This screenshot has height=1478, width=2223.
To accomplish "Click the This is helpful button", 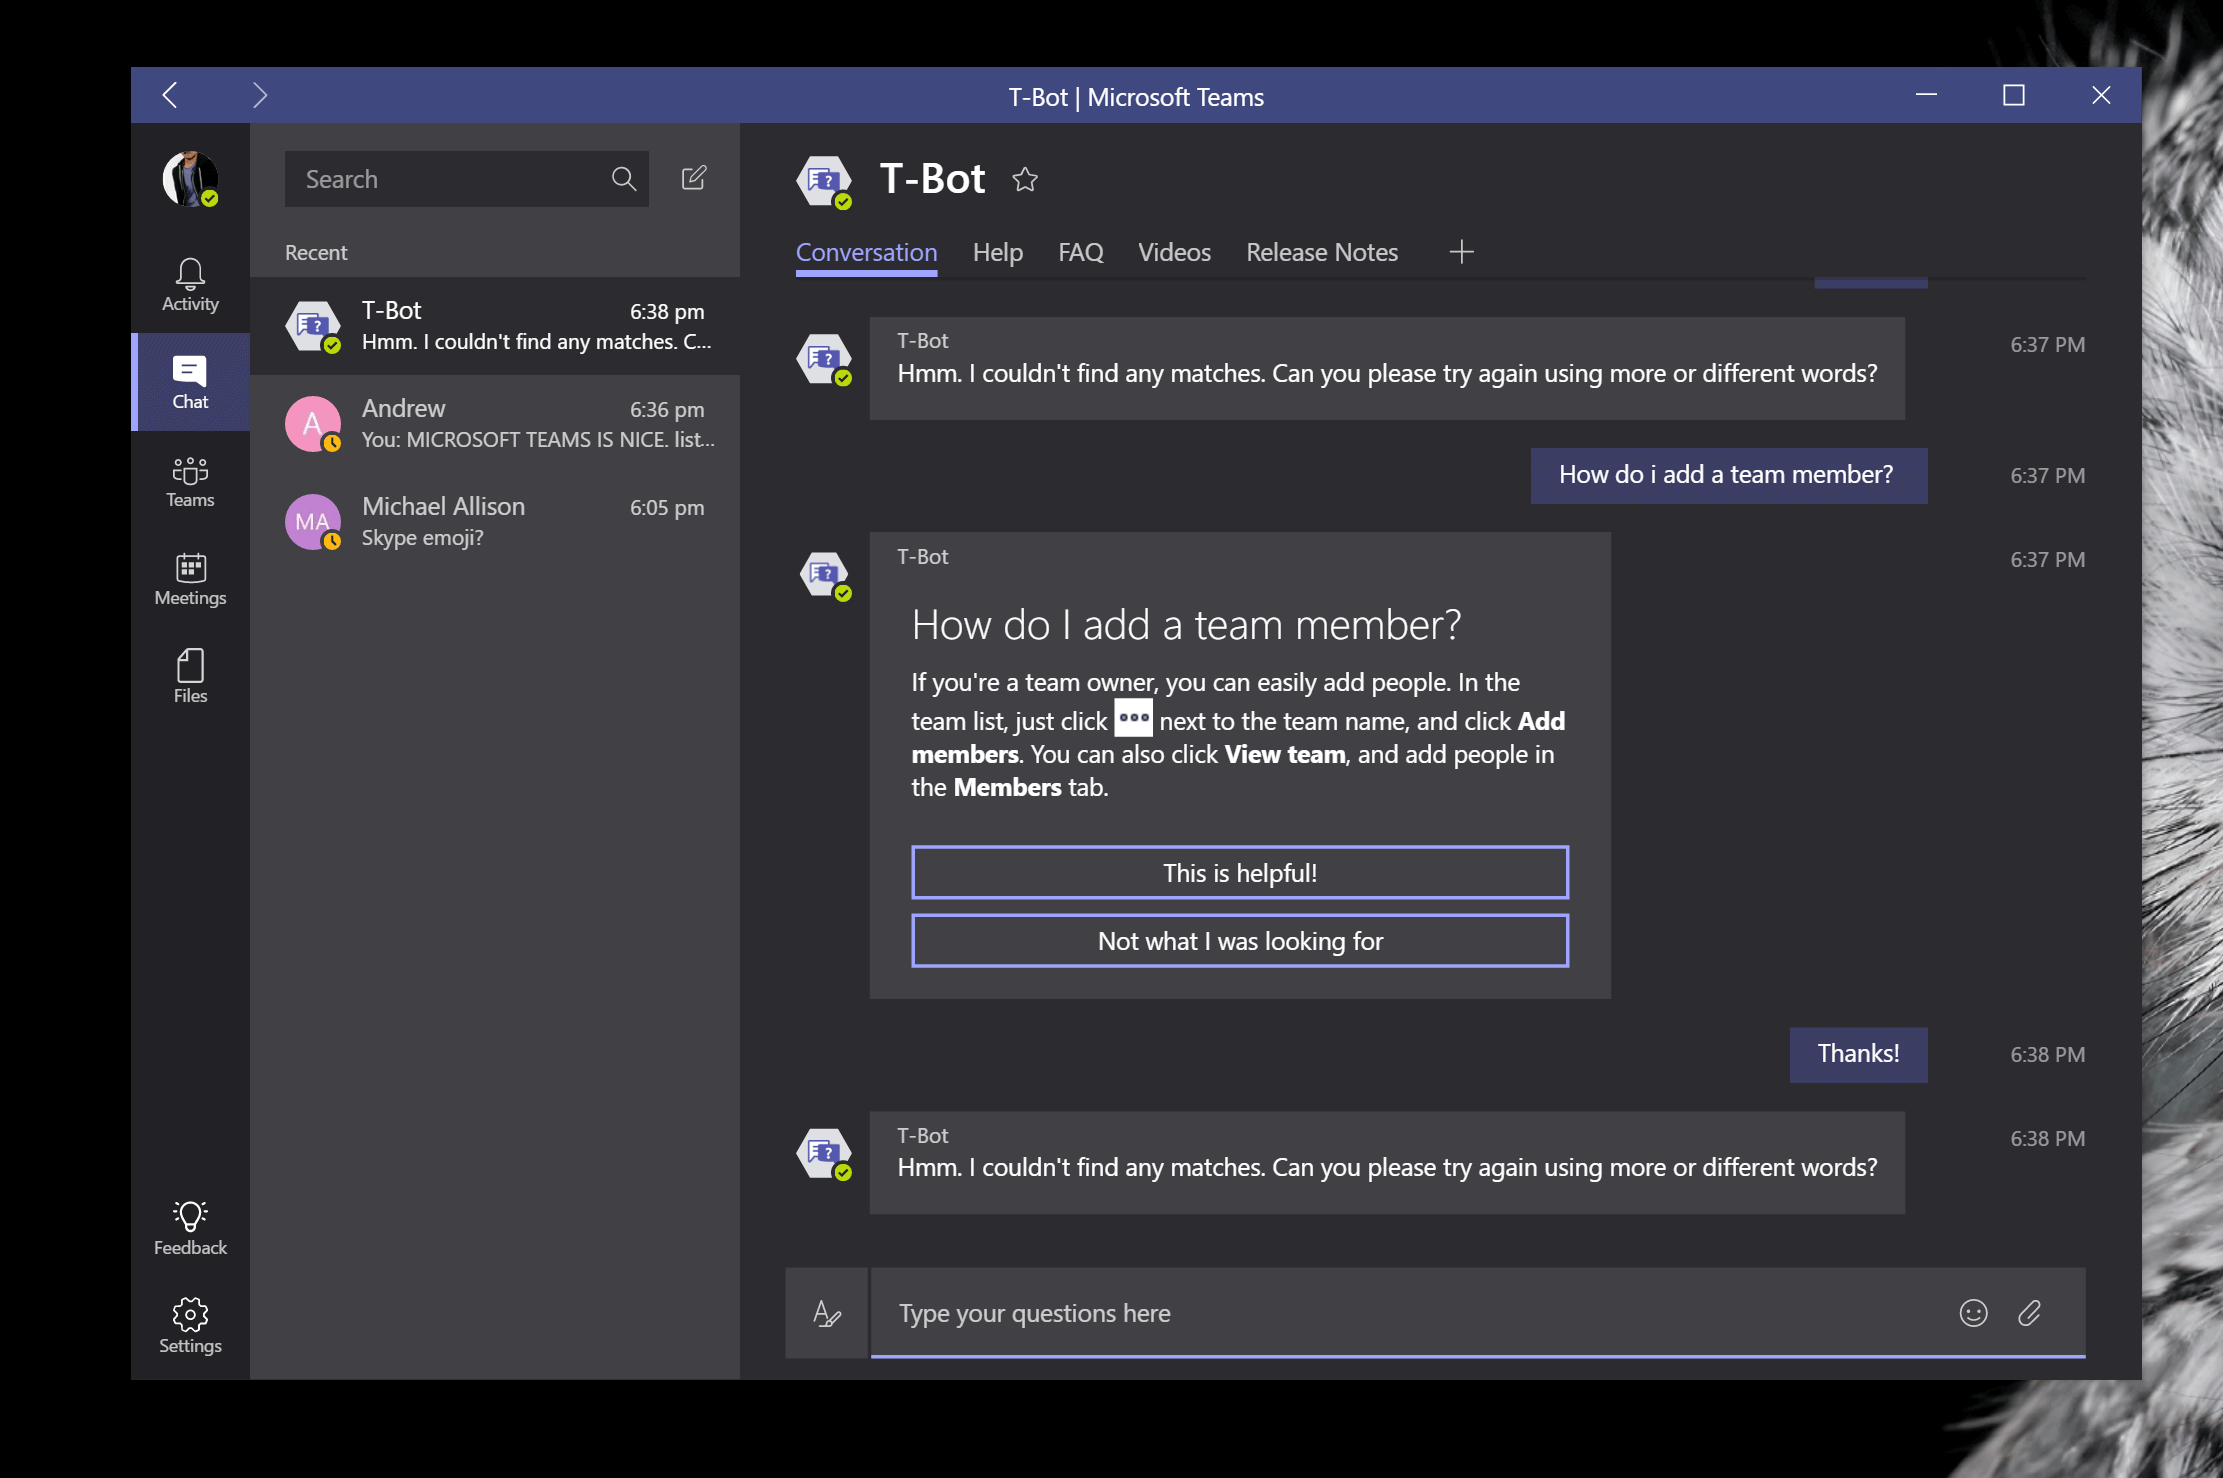I will coord(1238,871).
